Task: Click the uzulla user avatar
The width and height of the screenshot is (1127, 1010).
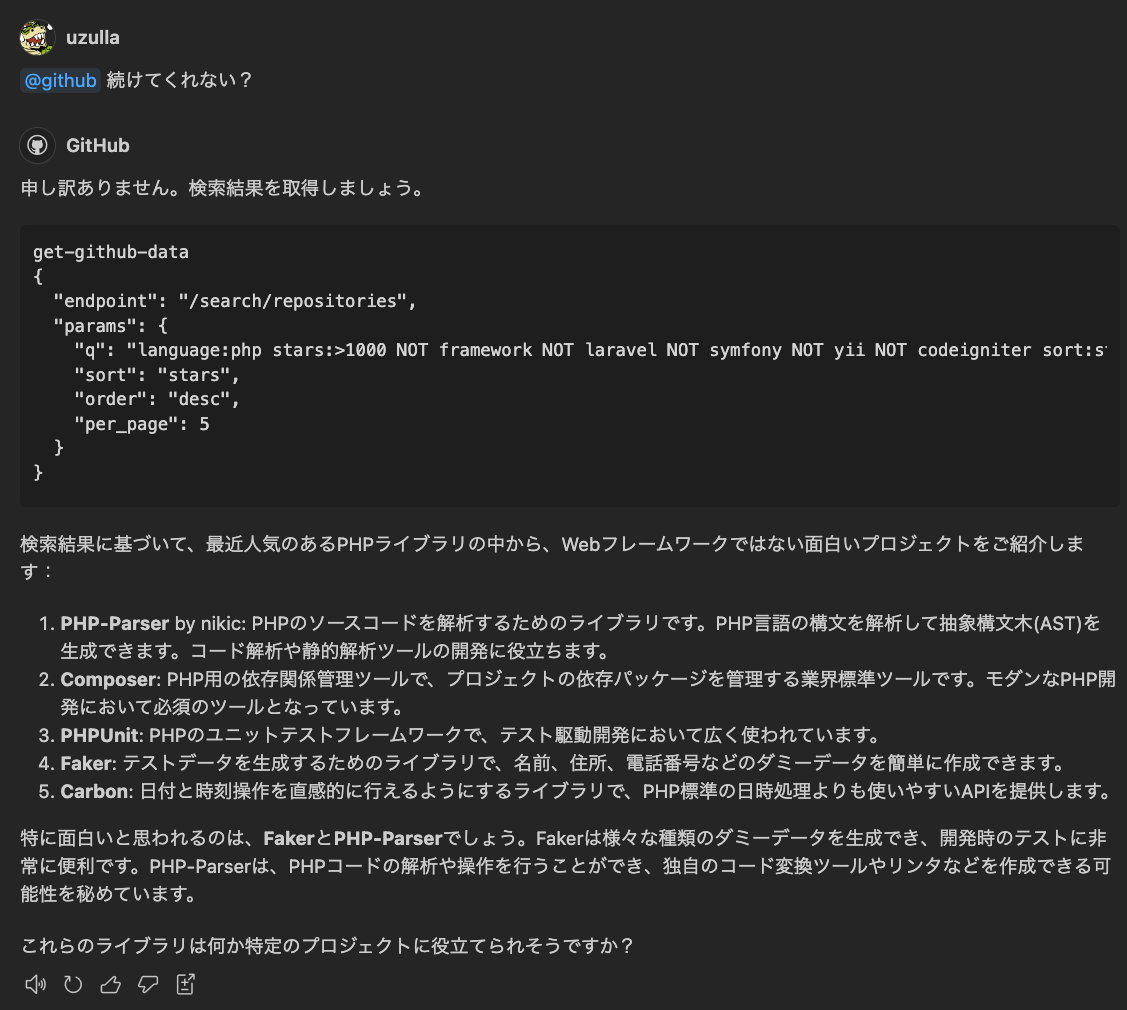Action: coord(37,37)
